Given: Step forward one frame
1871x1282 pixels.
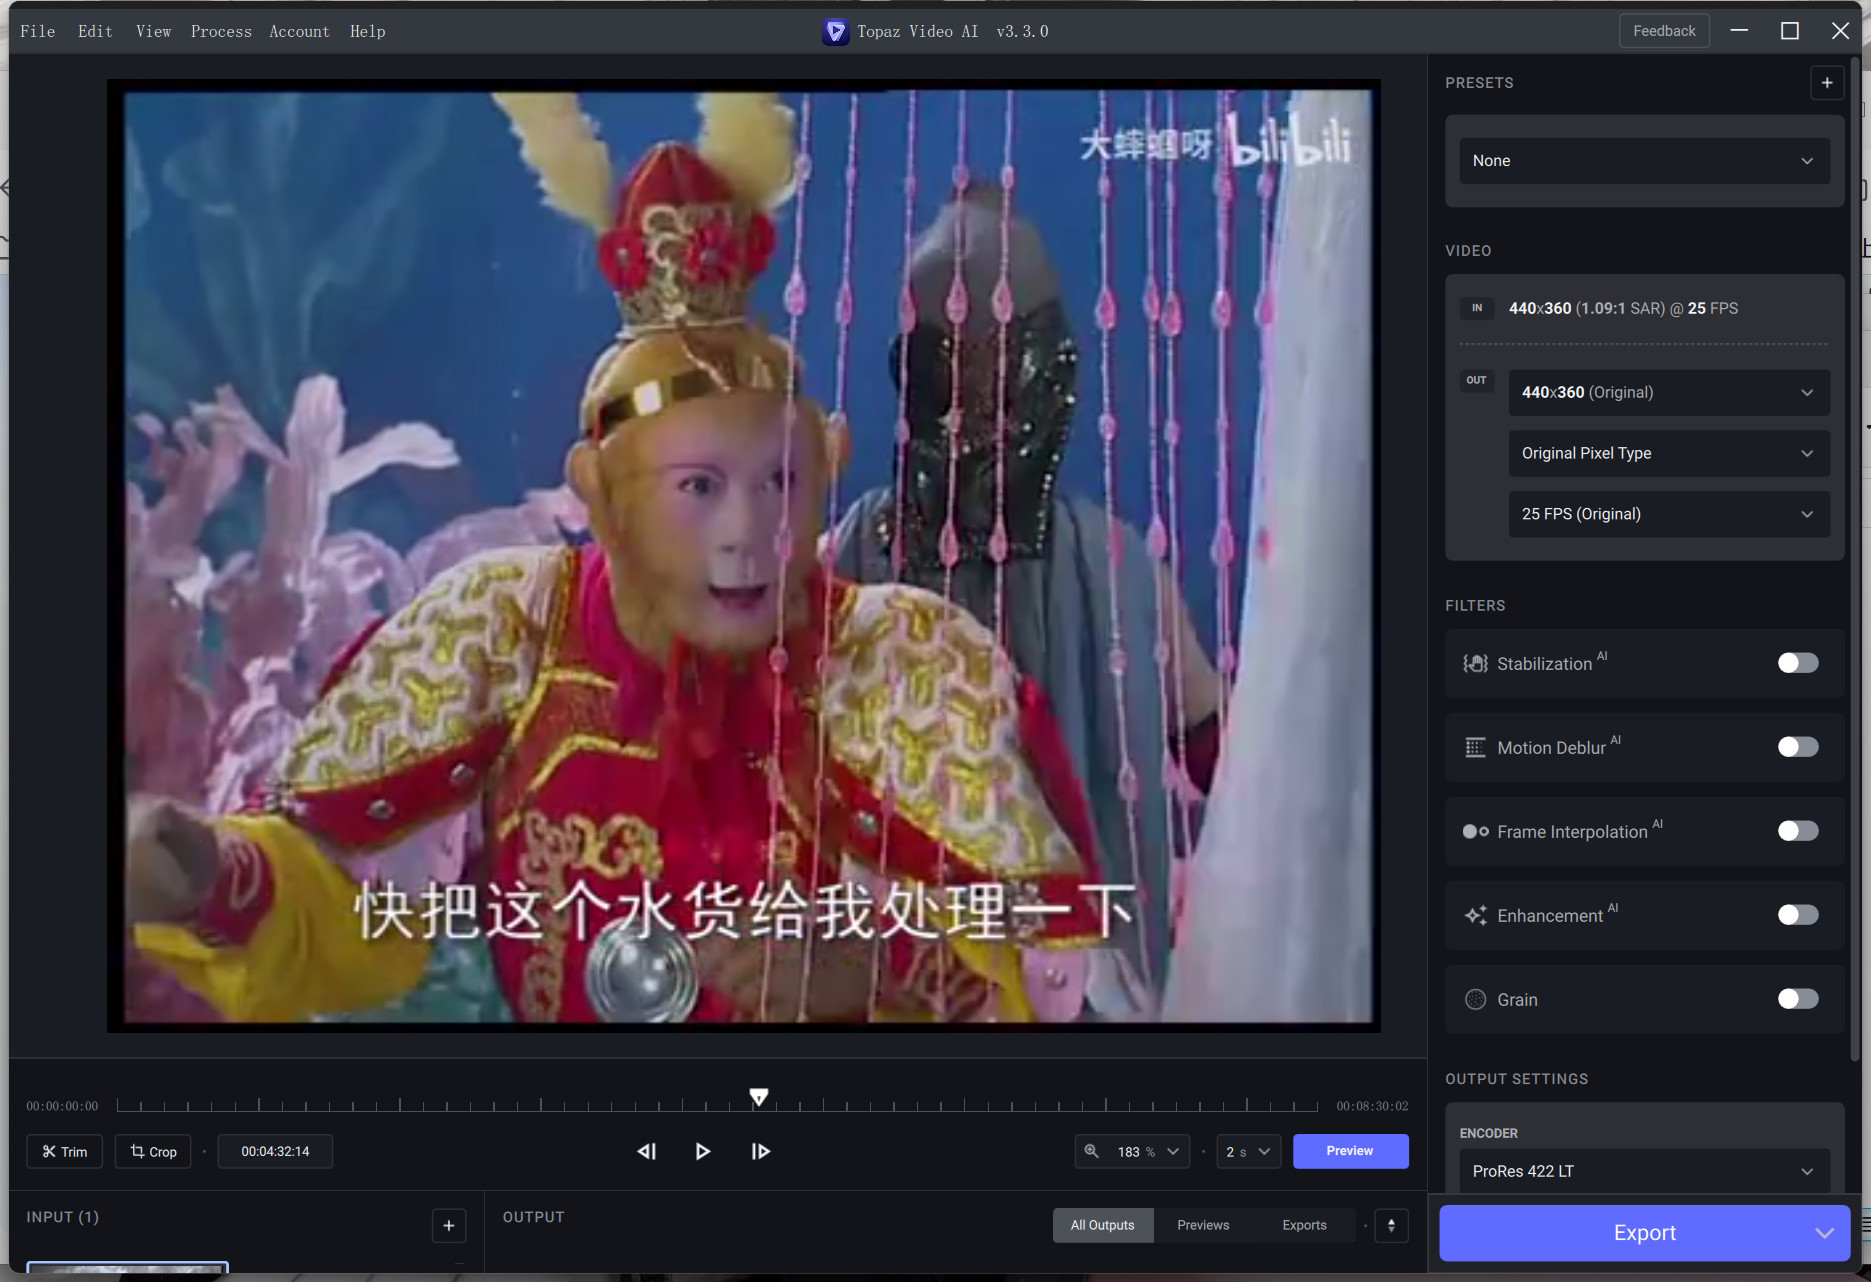Looking at the screenshot, I should click(761, 1151).
